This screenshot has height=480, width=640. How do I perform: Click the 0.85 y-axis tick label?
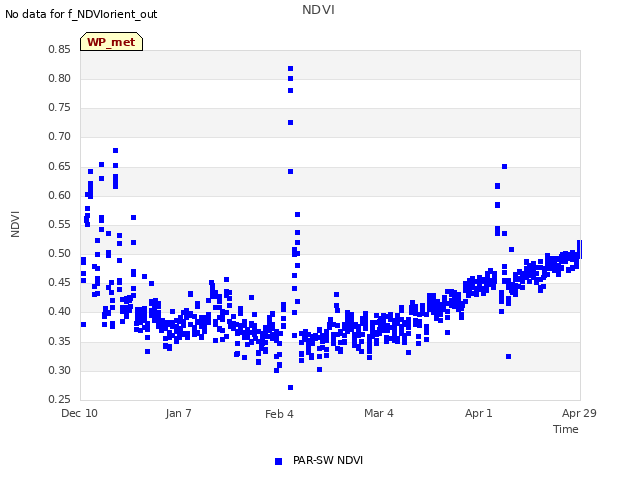[x=60, y=49]
